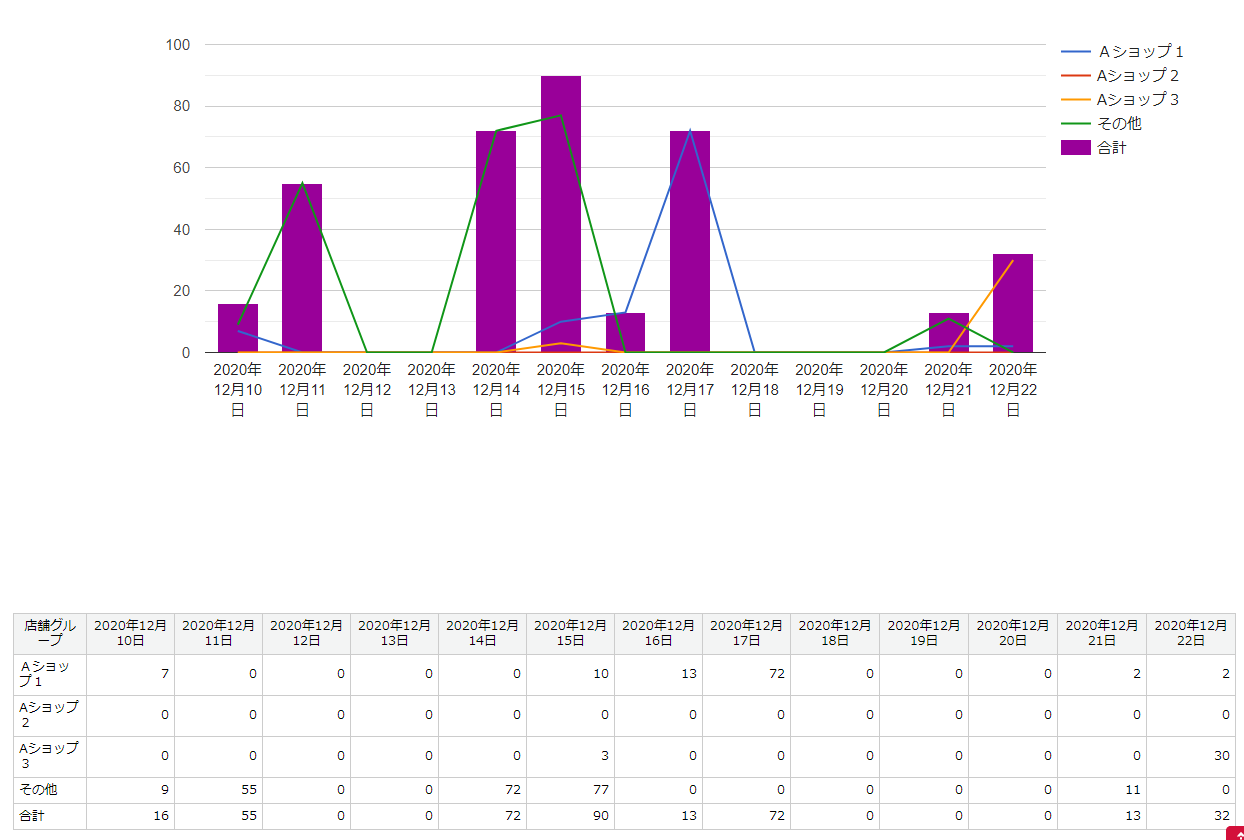Click cell 32 in 合計 row

tap(1191, 816)
